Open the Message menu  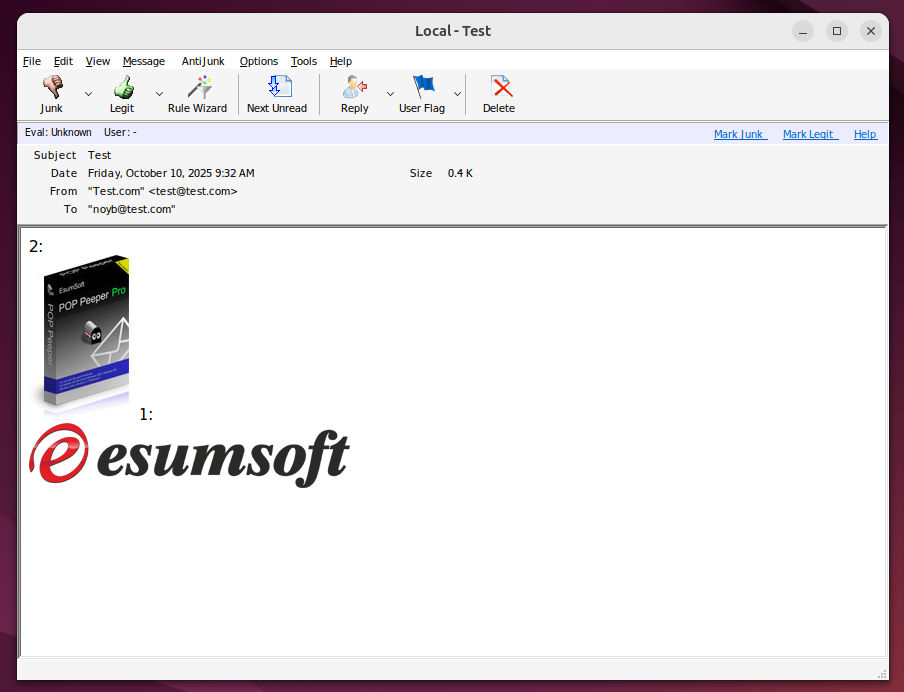[144, 61]
